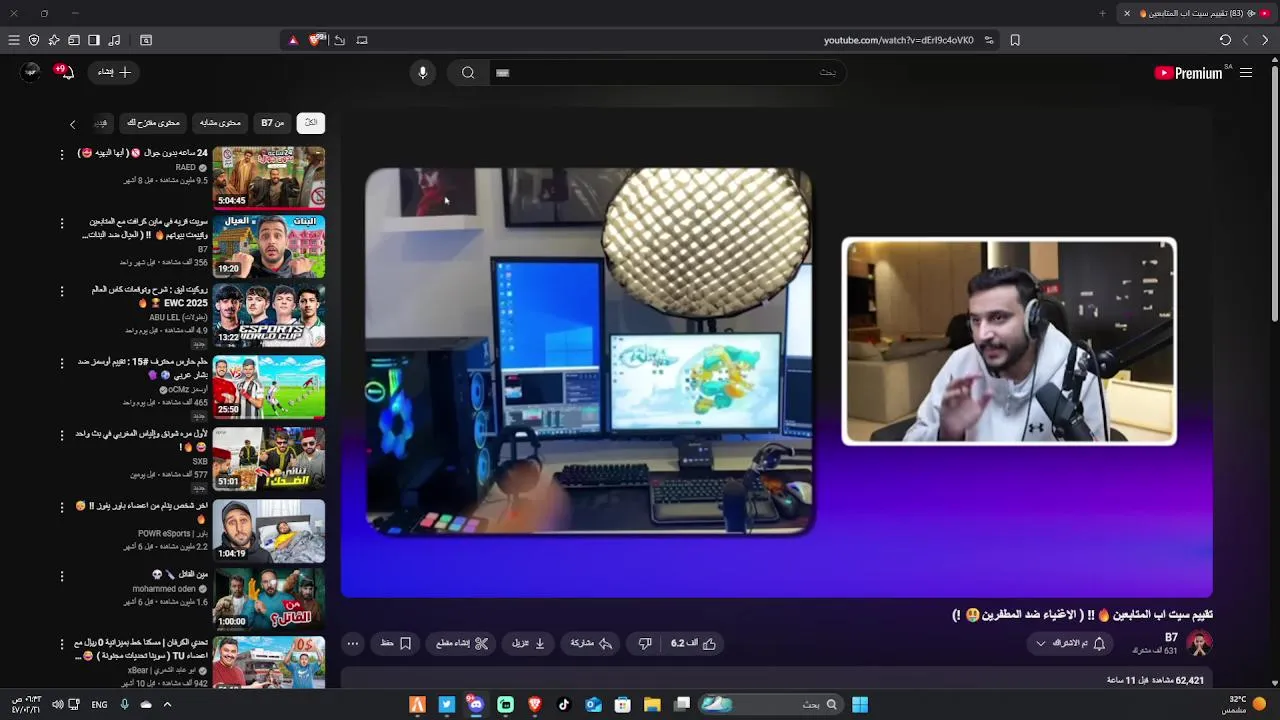Select the 'محتوى مقترح لك' filter chip
Image resolution: width=1280 pixels, height=720 pixels.
tap(153, 123)
